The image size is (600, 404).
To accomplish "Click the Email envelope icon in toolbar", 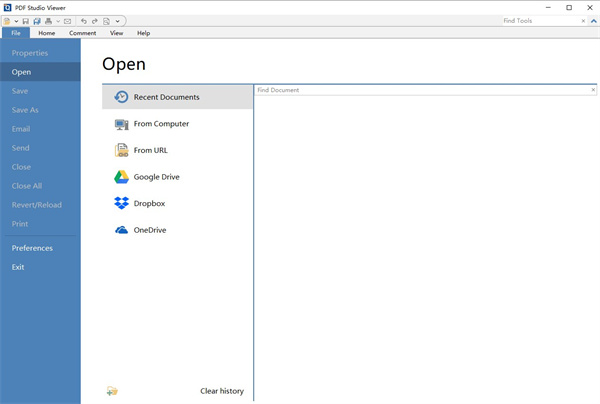I will click(x=67, y=21).
